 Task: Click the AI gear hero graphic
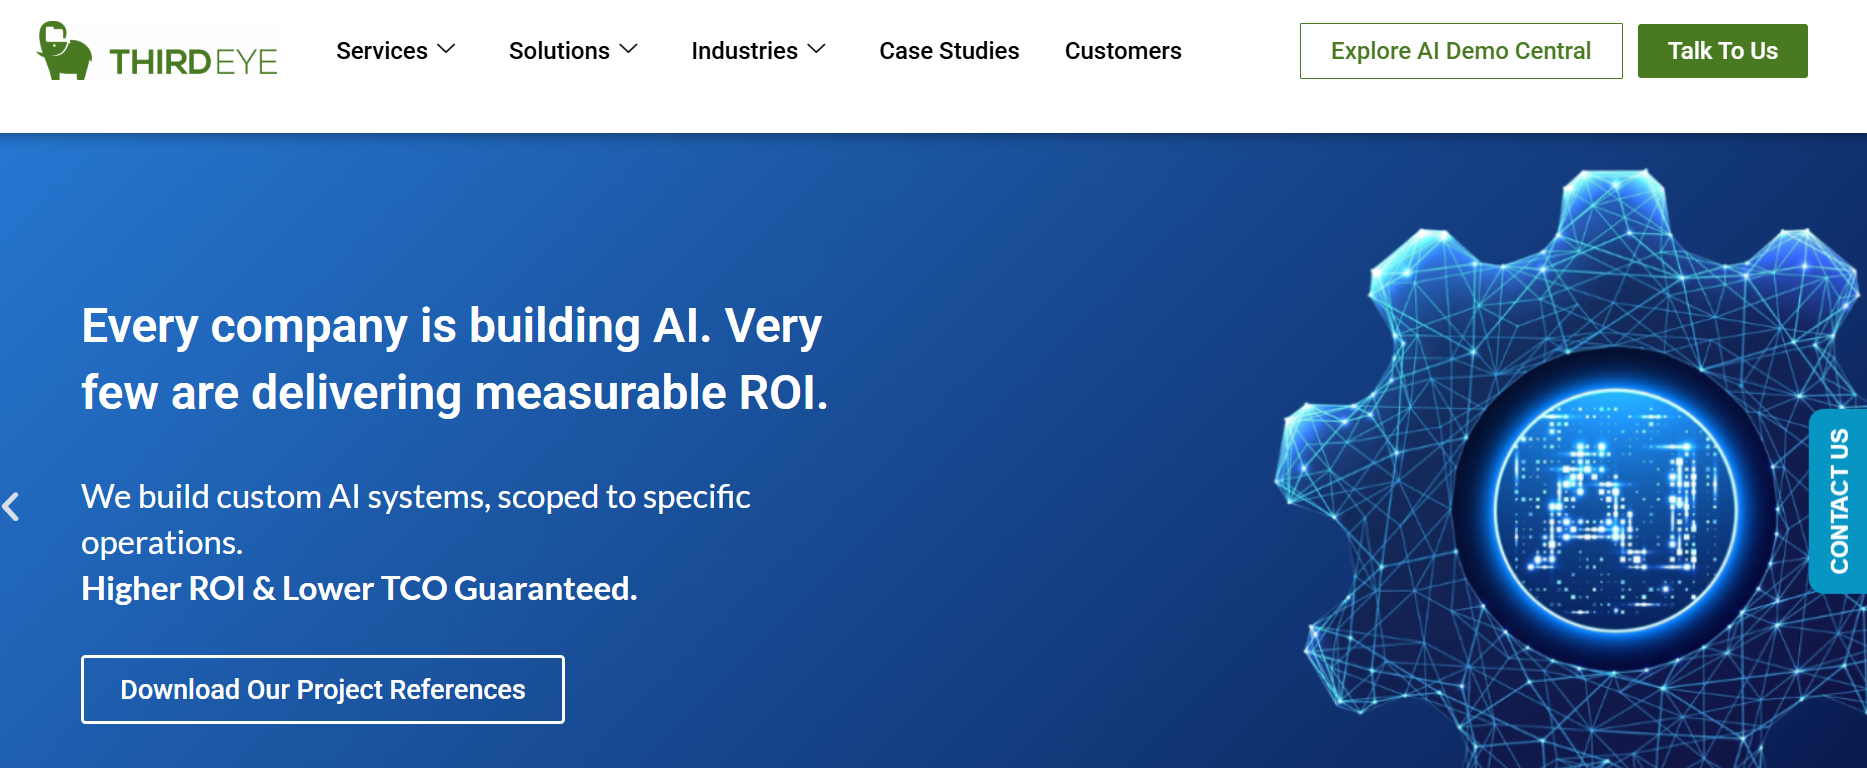point(1570,468)
